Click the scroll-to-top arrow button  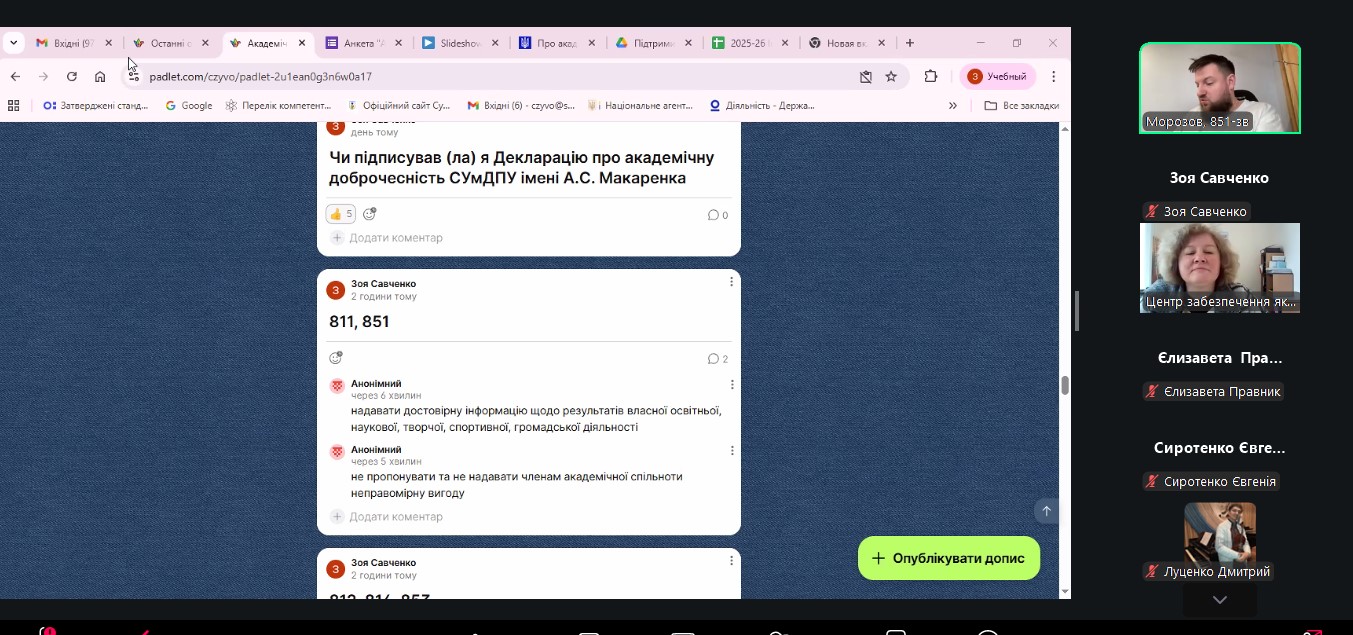[x=1046, y=511]
